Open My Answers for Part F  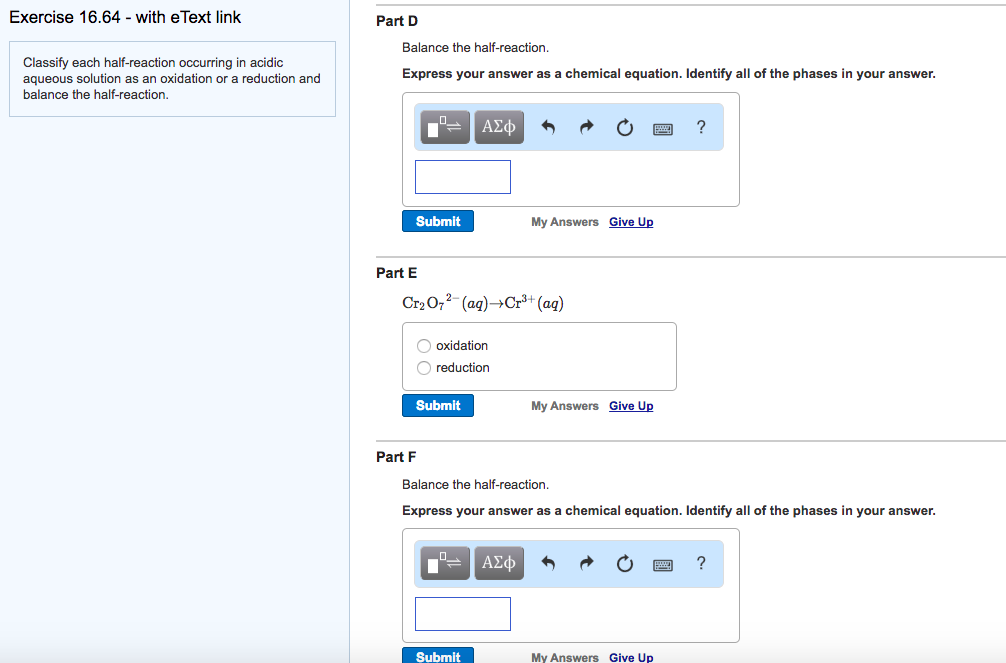[x=564, y=657]
